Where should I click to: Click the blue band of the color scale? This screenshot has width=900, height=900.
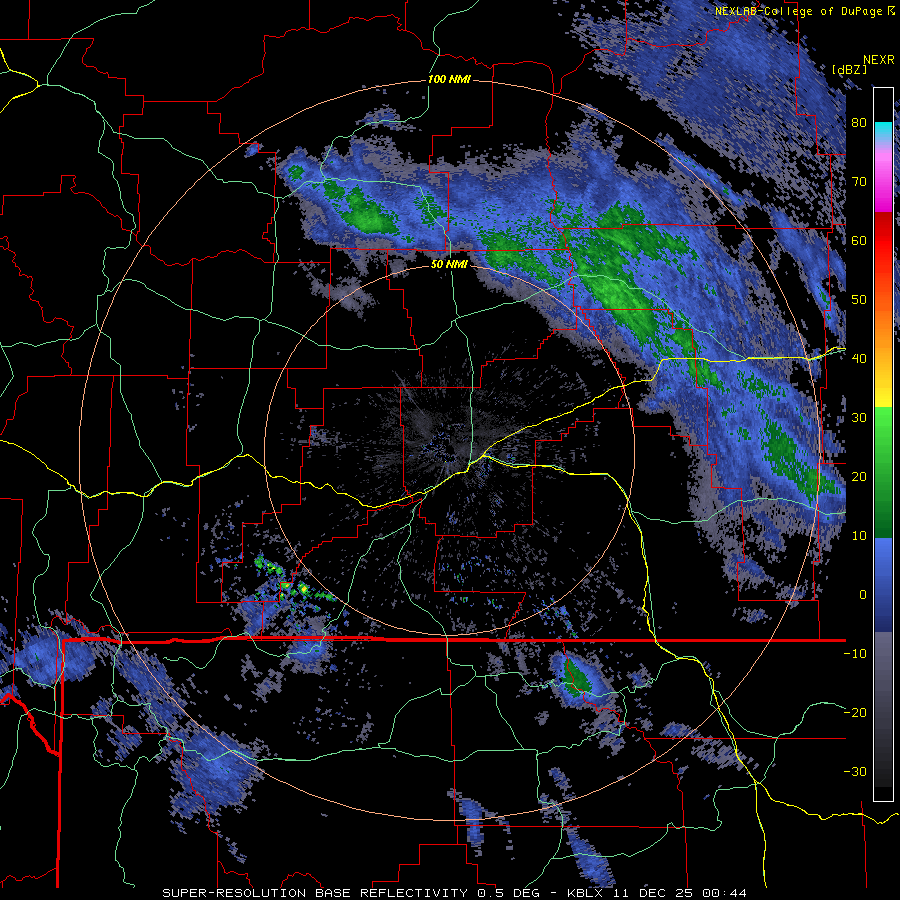point(883,584)
